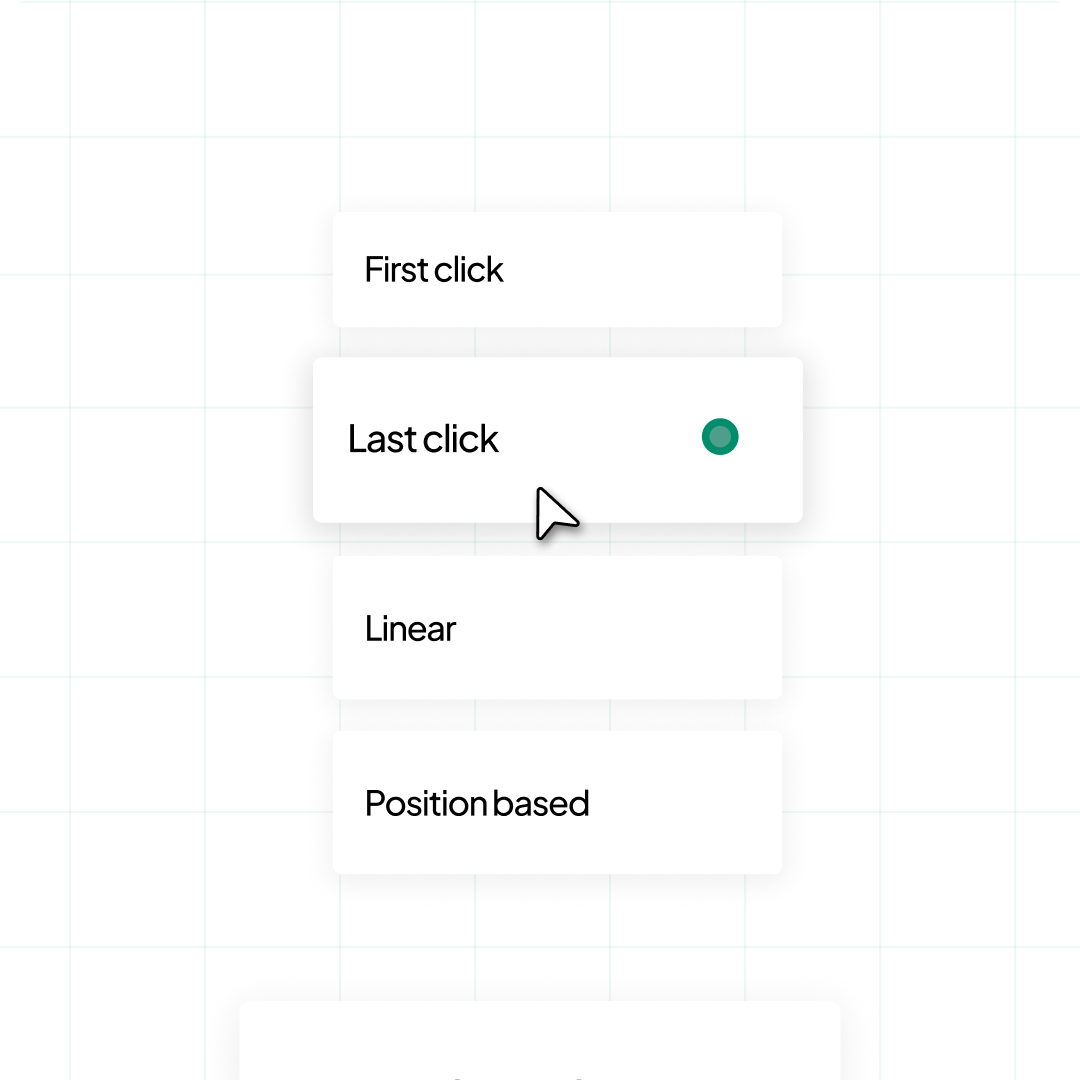Click the "Linear" text label

coord(411,628)
